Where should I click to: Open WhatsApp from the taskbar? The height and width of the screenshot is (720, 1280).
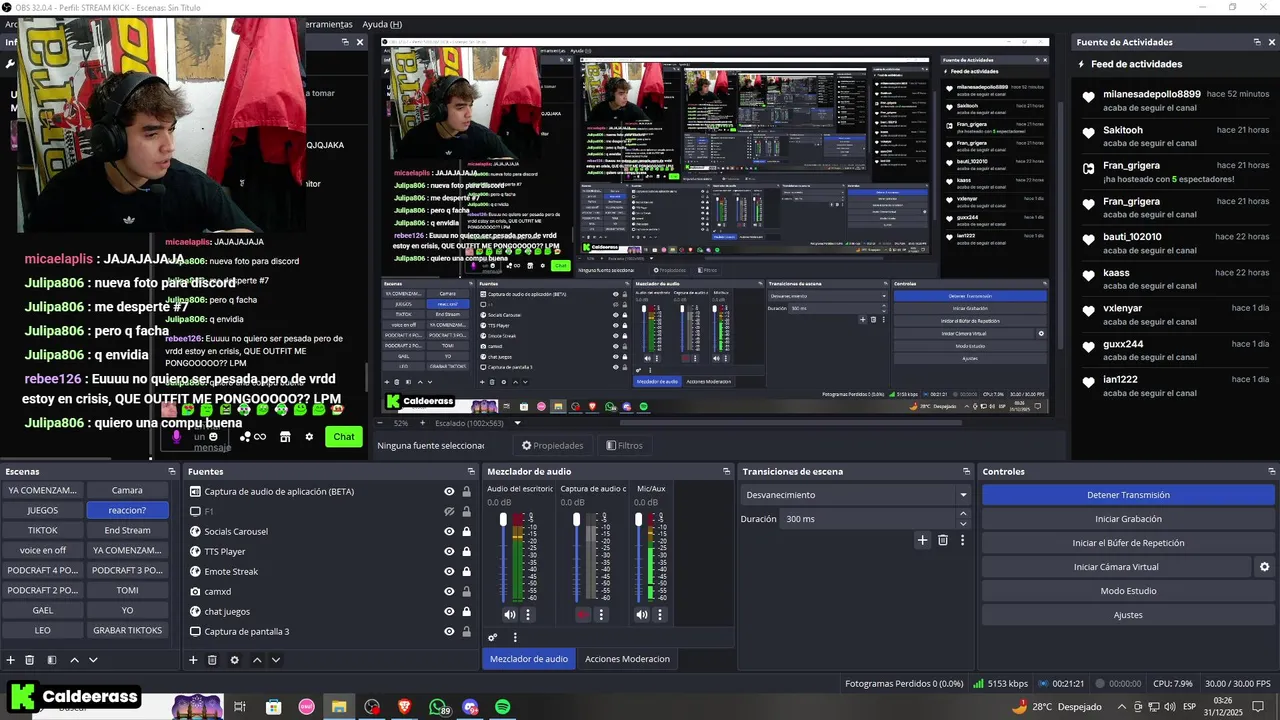click(438, 707)
